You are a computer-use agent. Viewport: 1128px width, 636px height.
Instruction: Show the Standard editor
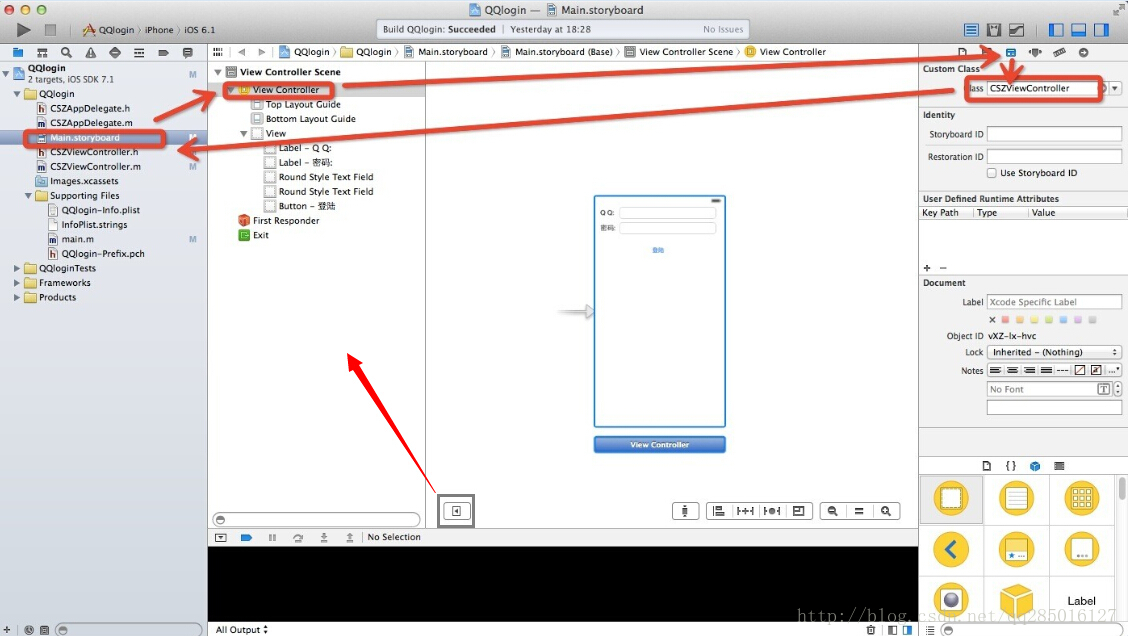pyautogui.click(x=971, y=29)
